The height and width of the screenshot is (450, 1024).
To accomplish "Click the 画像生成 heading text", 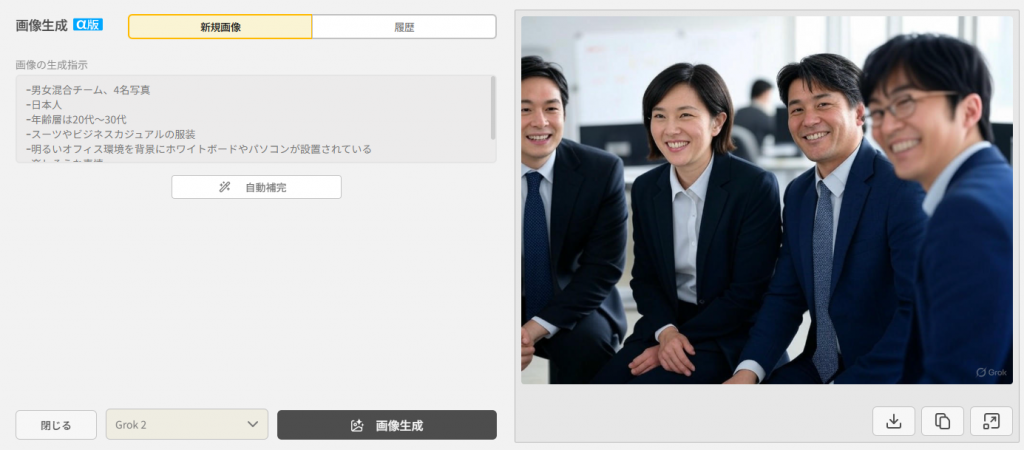I will (x=42, y=25).
